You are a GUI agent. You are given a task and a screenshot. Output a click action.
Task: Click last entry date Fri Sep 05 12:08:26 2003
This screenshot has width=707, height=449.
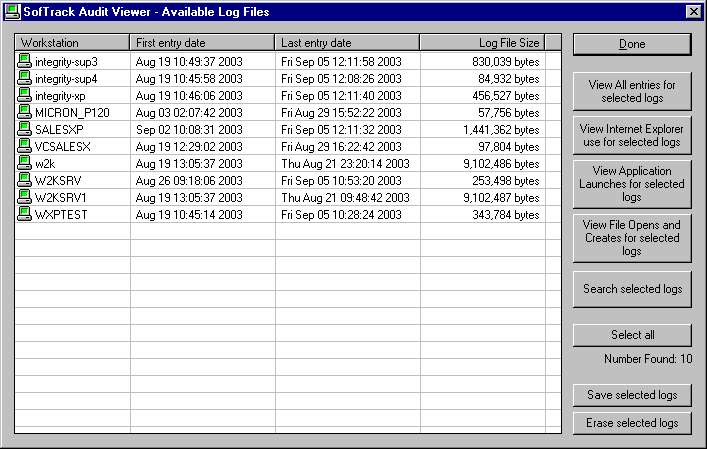coord(341,79)
